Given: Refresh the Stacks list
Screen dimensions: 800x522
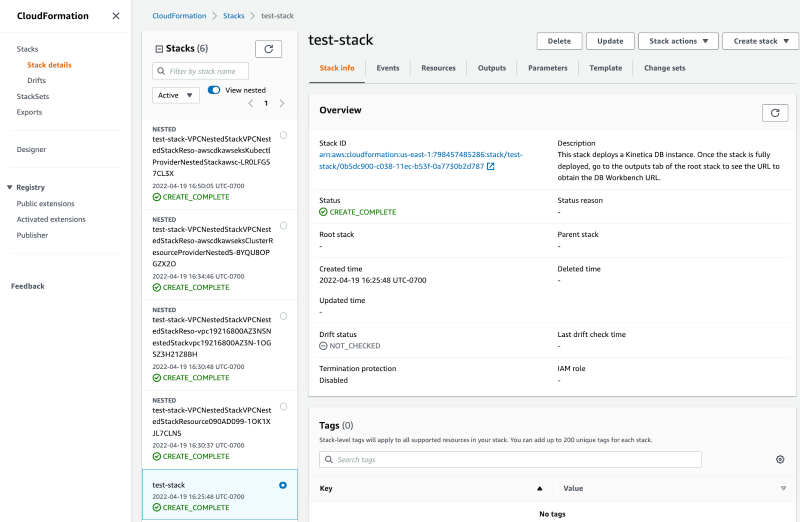Looking at the screenshot, I should [268, 48].
